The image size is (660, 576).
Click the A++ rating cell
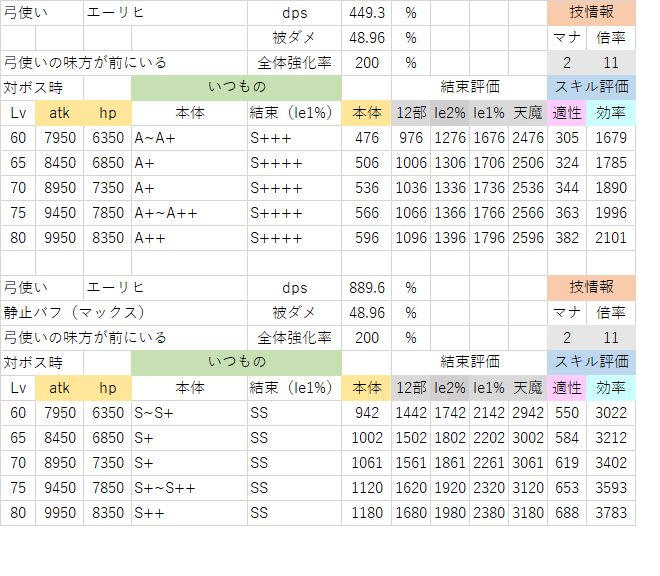pyautogui.click(x=188, y=238)
